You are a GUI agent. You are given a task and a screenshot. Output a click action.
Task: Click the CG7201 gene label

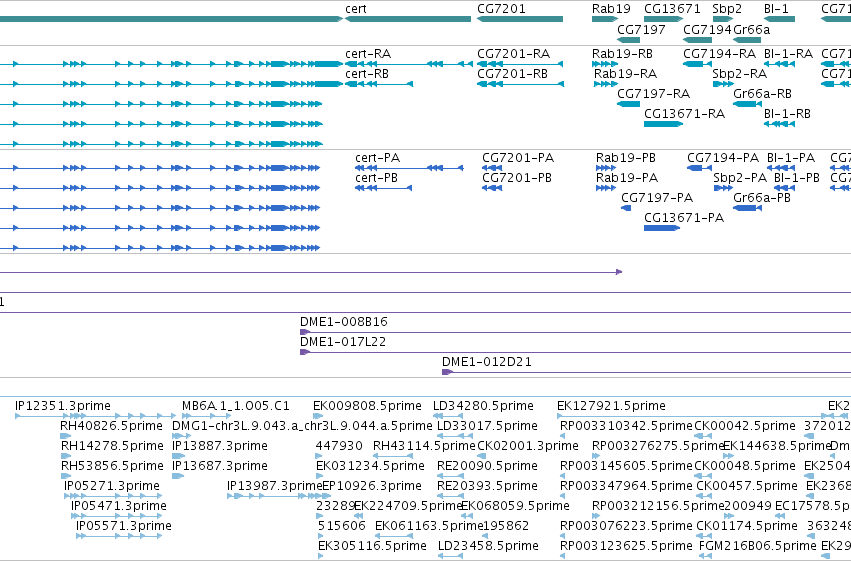(501, 9)
